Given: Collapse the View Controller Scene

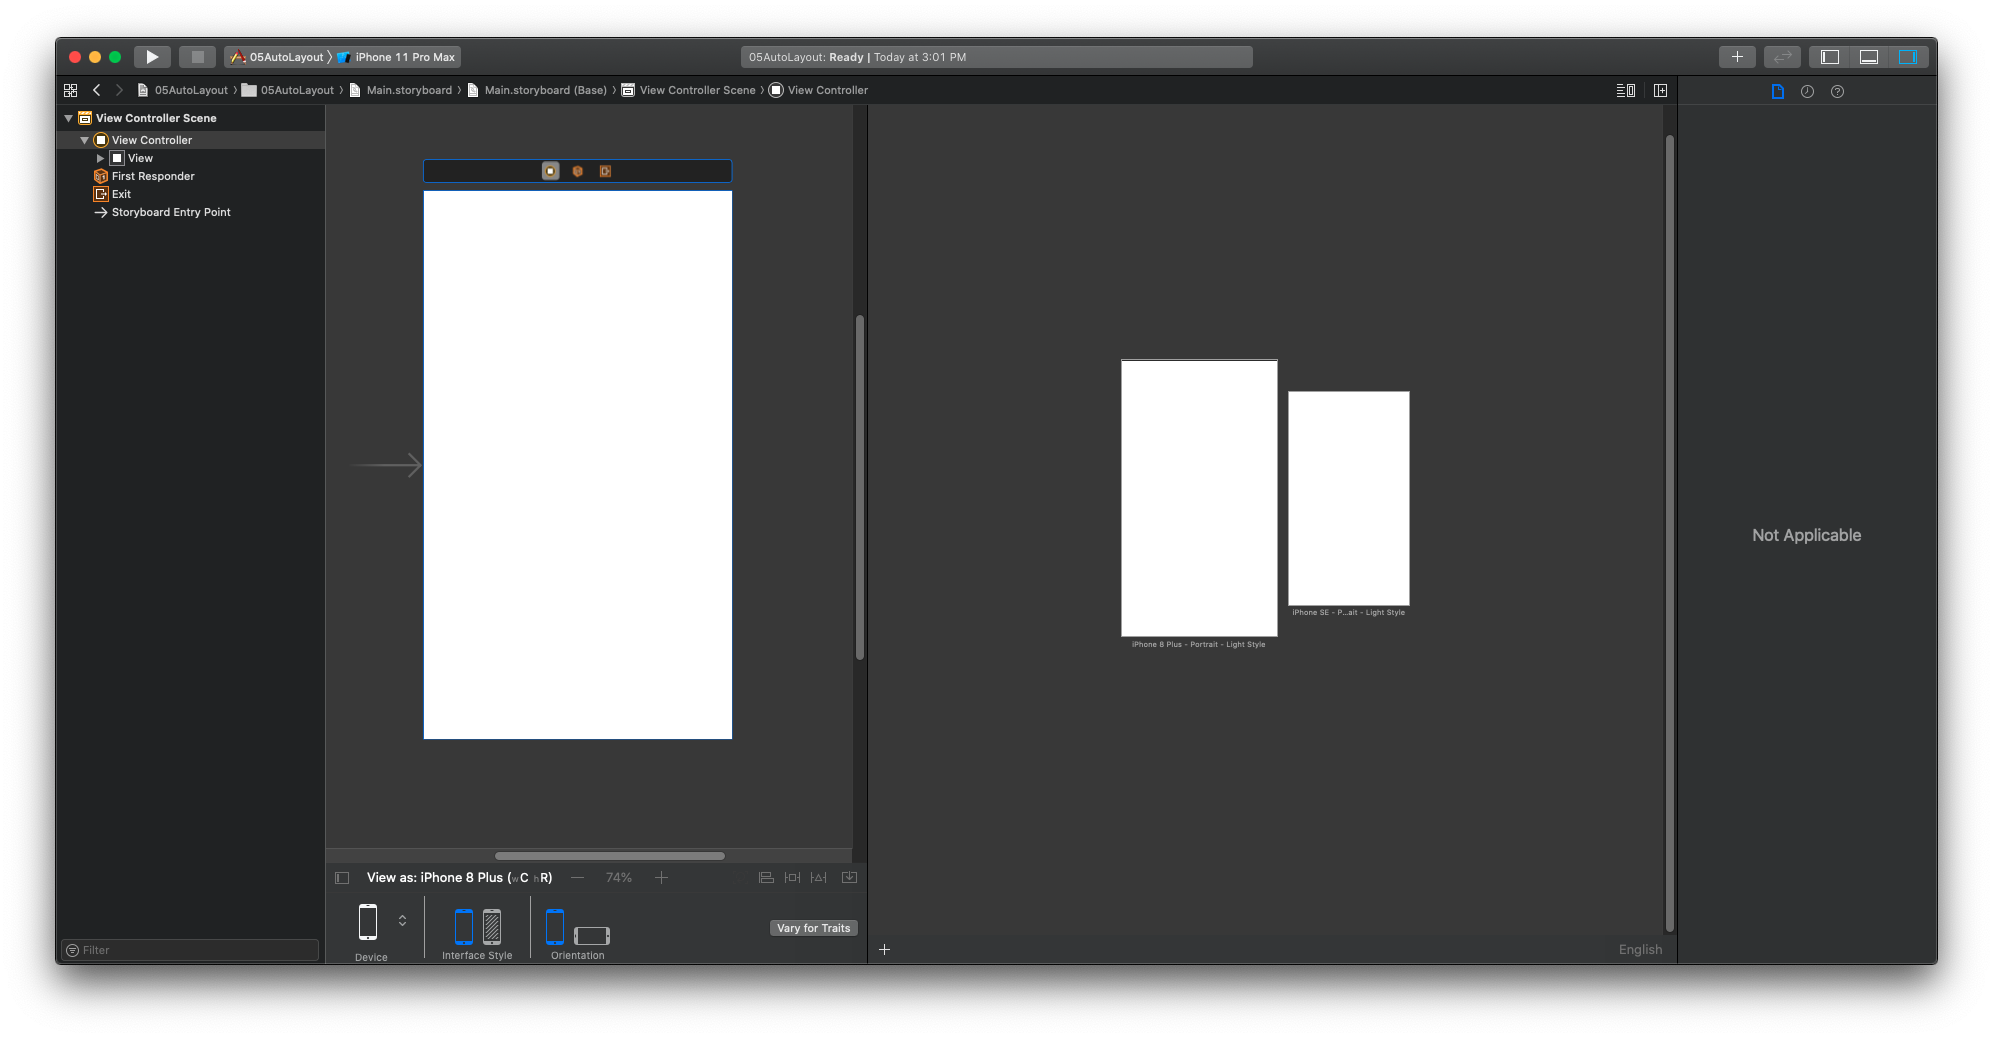Looking at the screenshot, I should 68,118.
